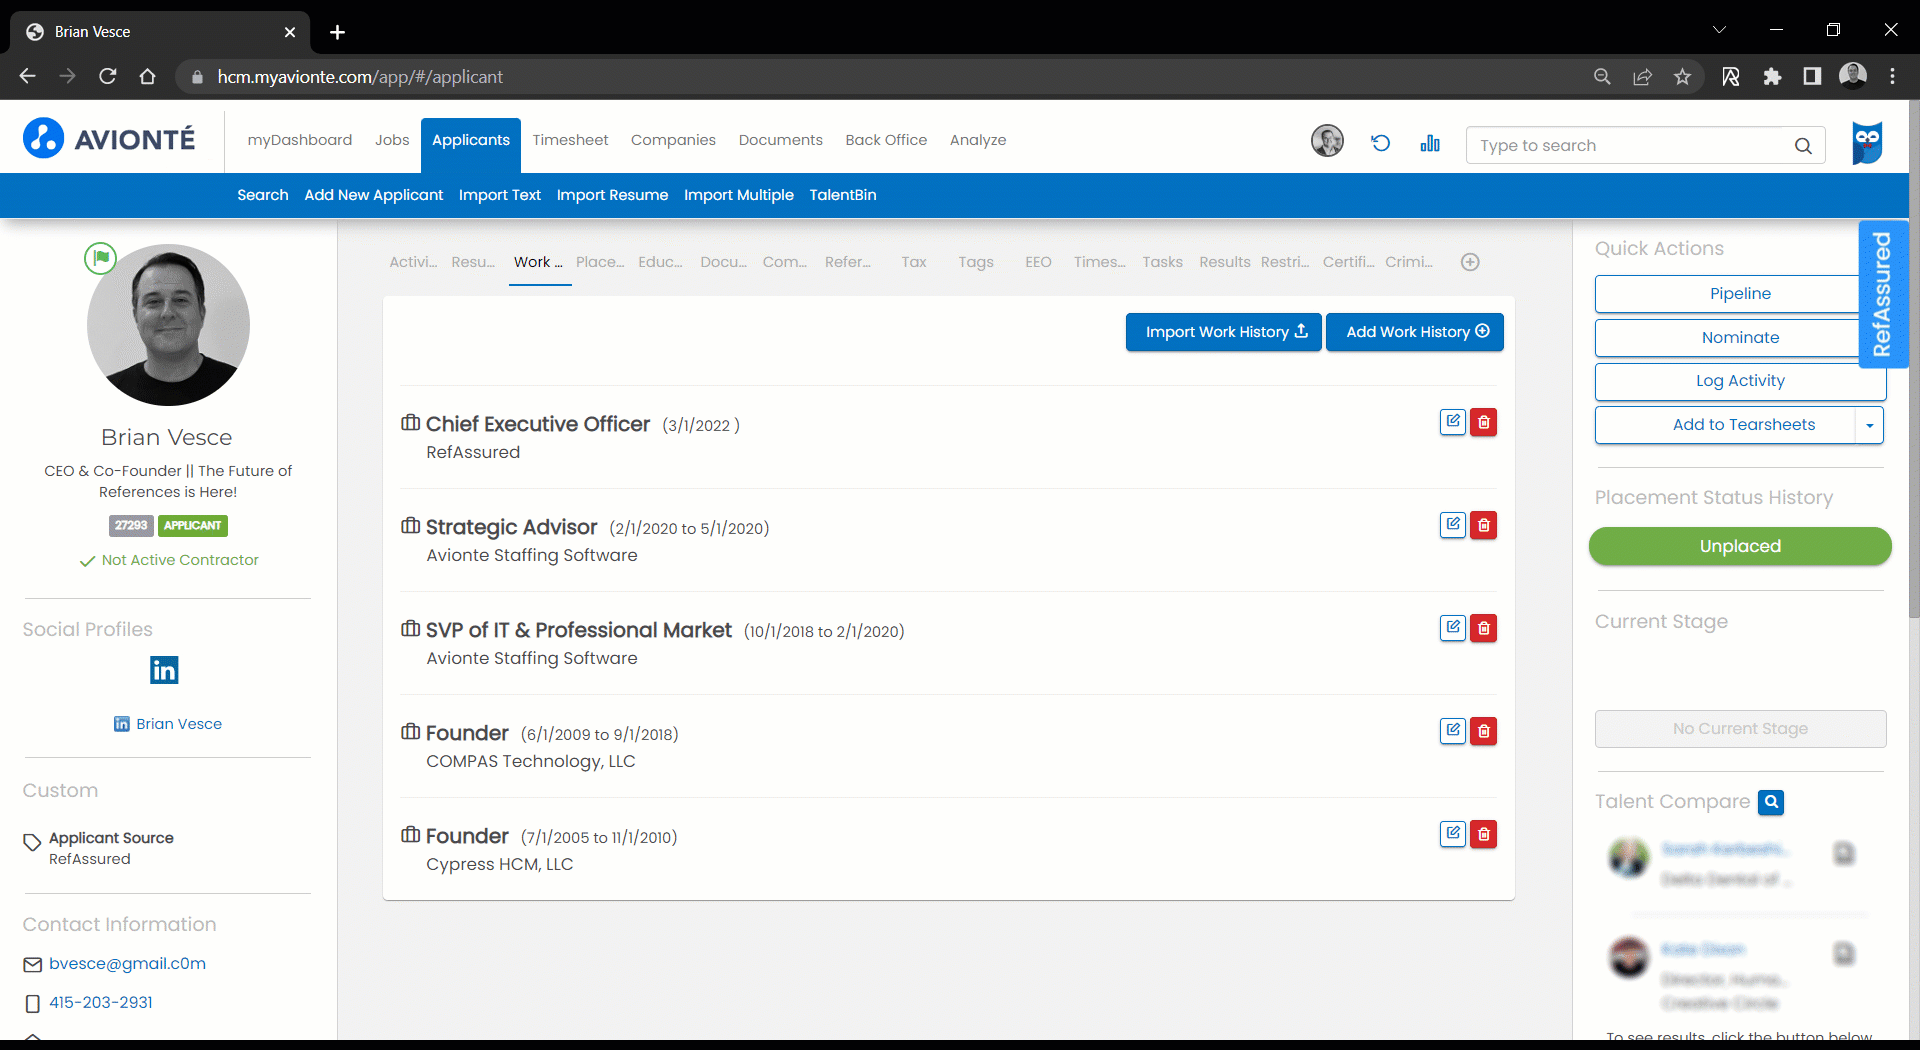
Task: Switch to the Tasks profile tab
Action: click(x=1162, y=262)
